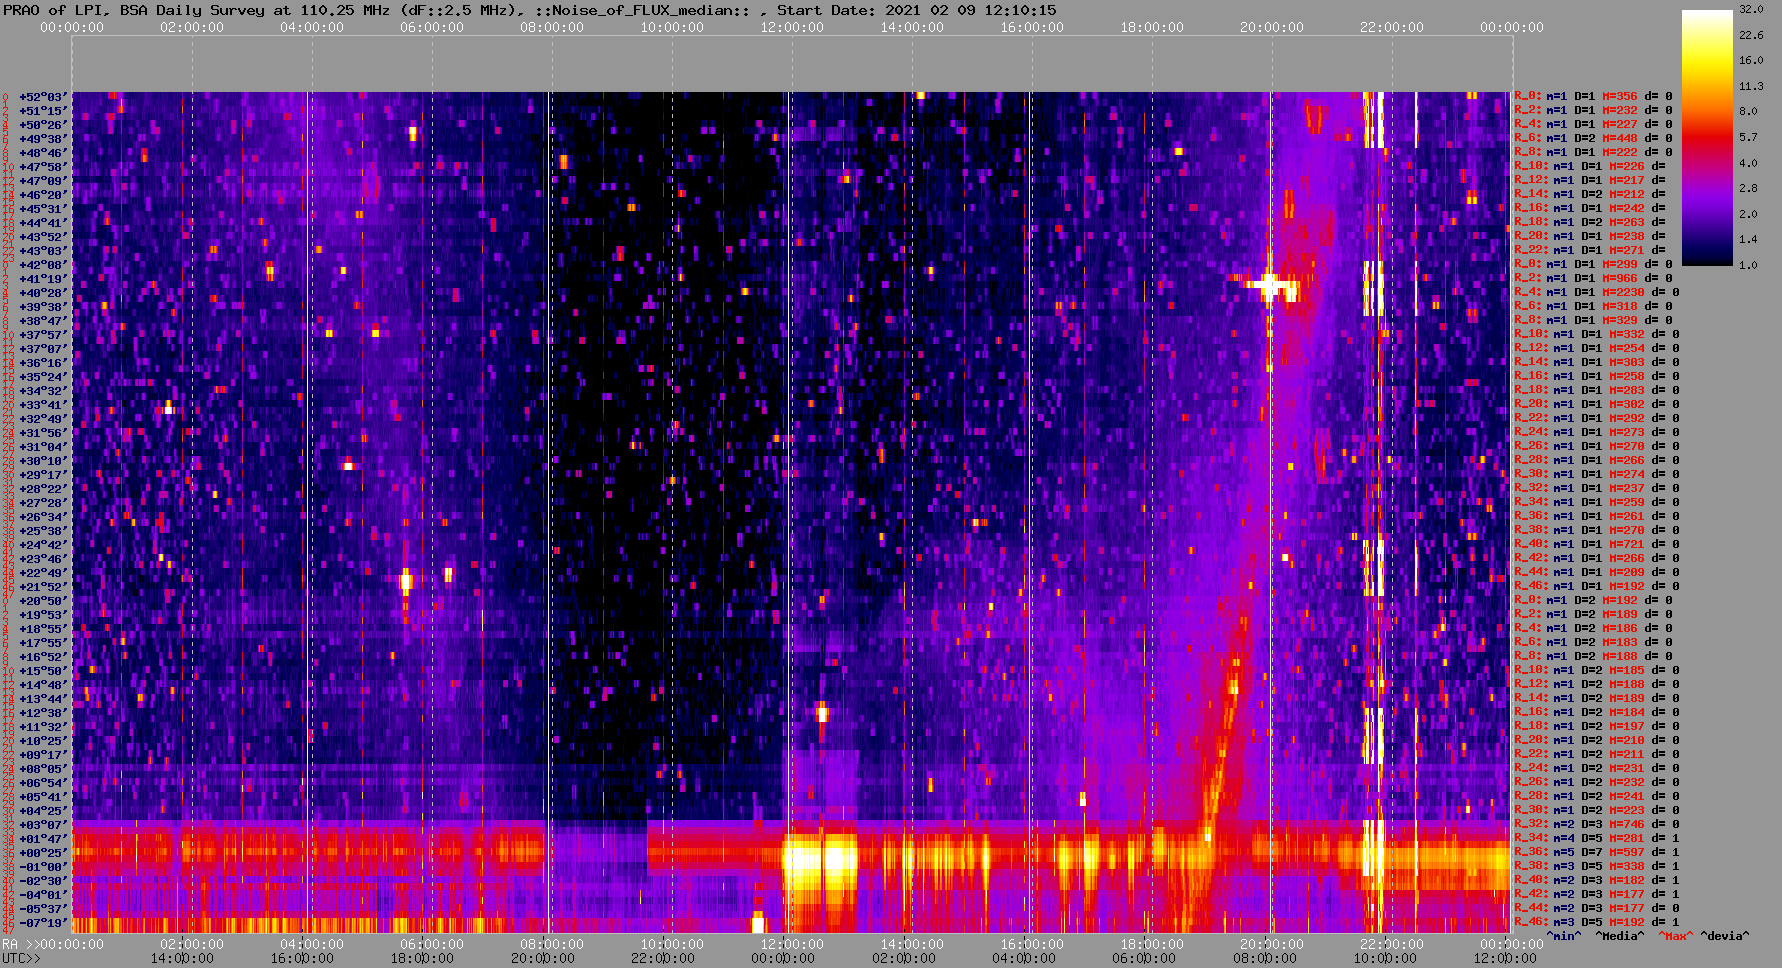
Task: Click the ^min^ legend label
Action: (1564, 936)
